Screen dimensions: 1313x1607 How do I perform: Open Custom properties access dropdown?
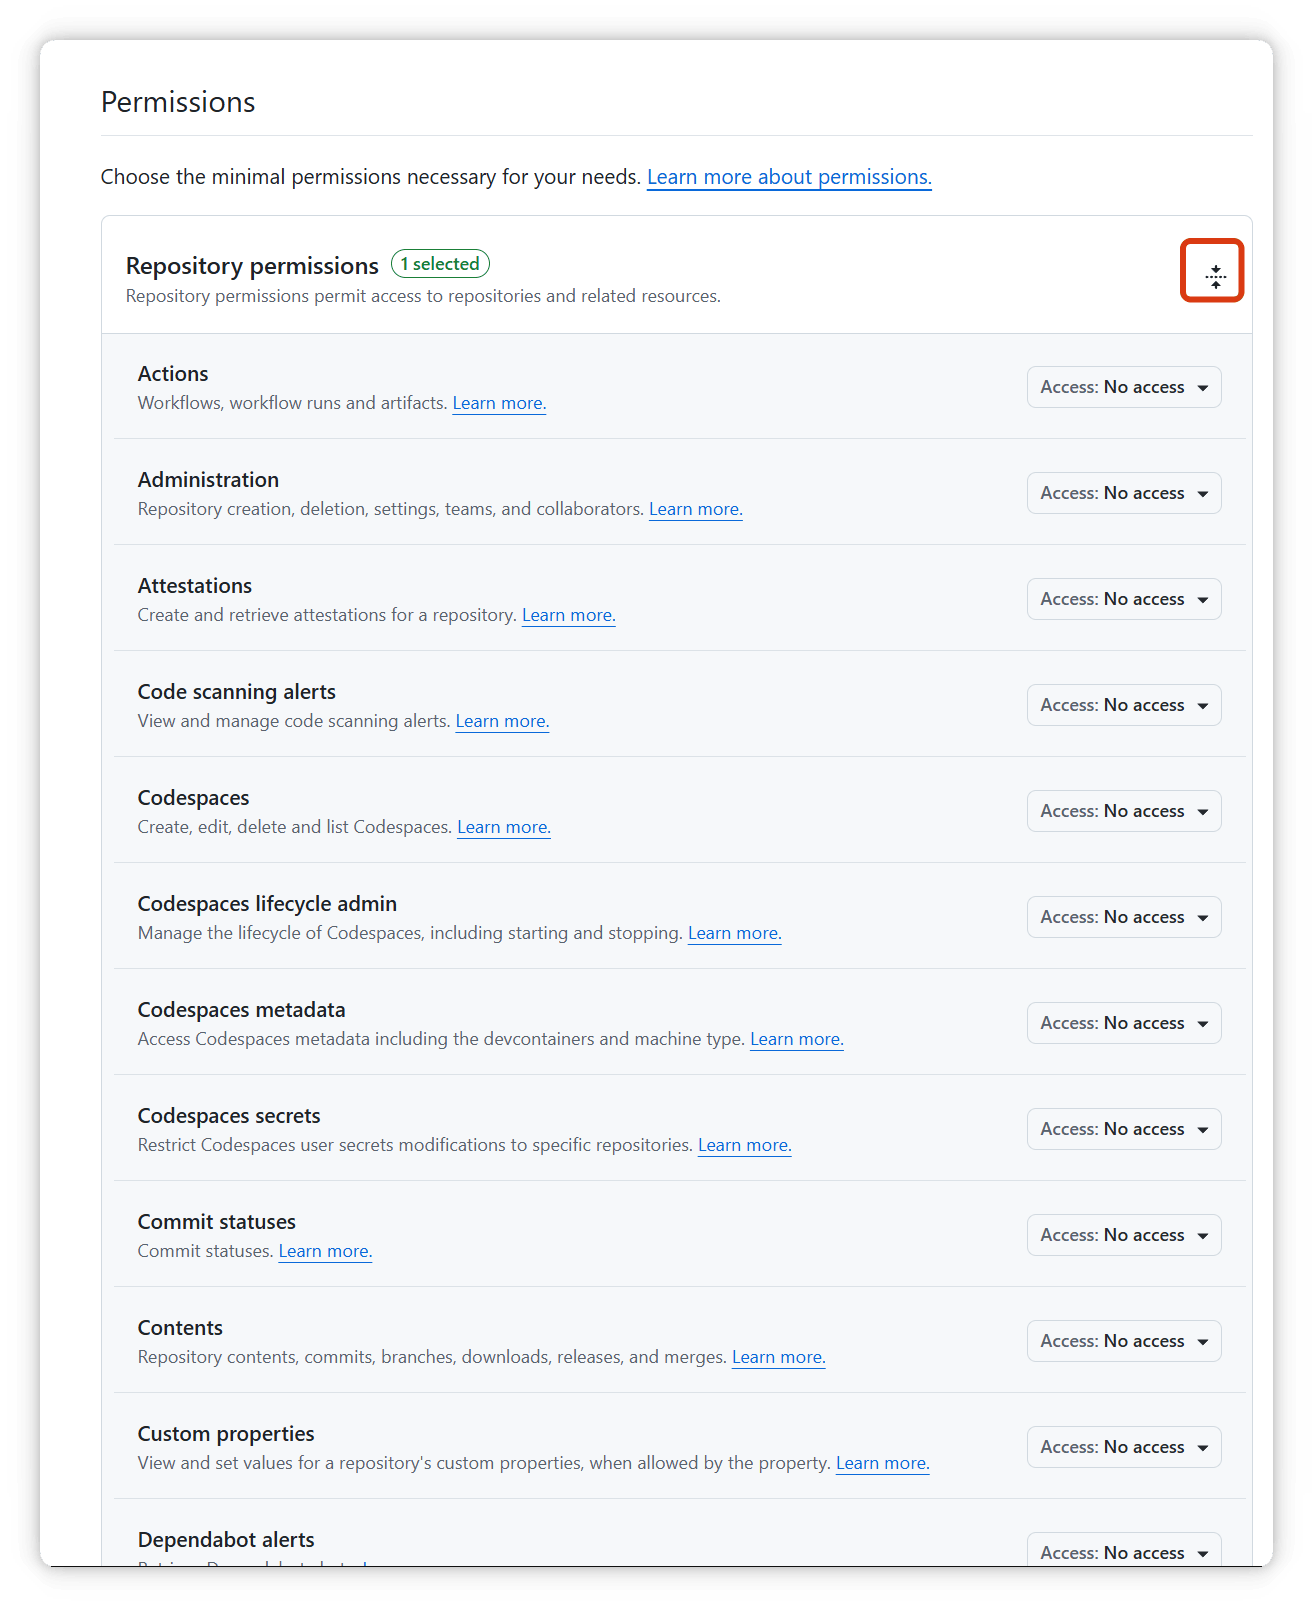(1124, 1447)
